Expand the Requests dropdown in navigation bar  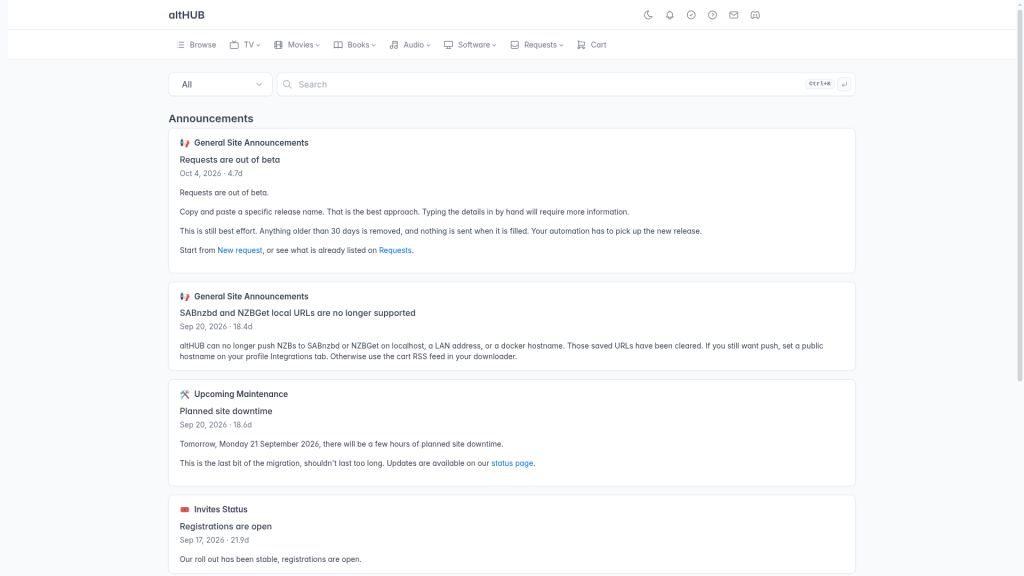537,45
